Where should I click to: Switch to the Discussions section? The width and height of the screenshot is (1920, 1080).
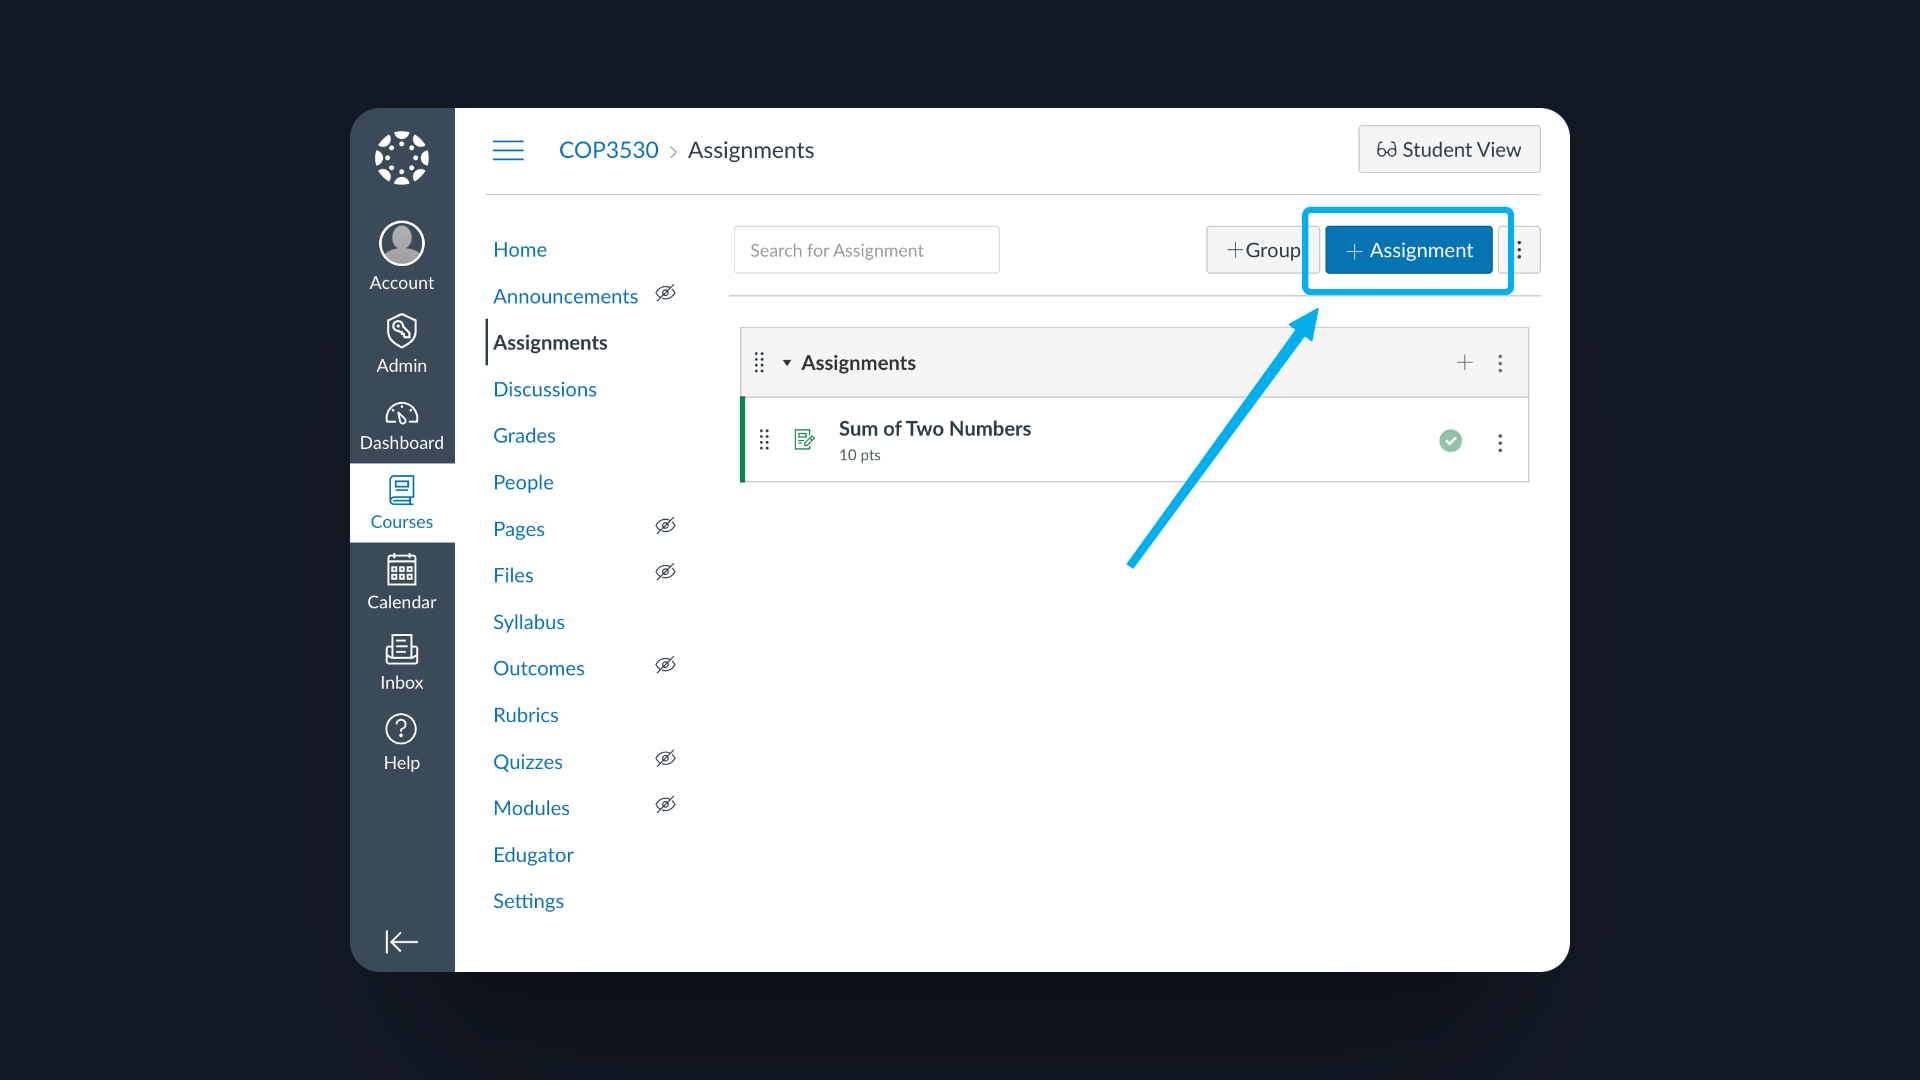(x=545, y=389)
